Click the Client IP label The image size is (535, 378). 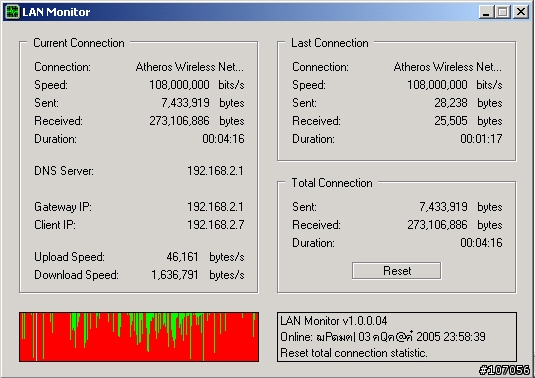[x=55, y=225]
